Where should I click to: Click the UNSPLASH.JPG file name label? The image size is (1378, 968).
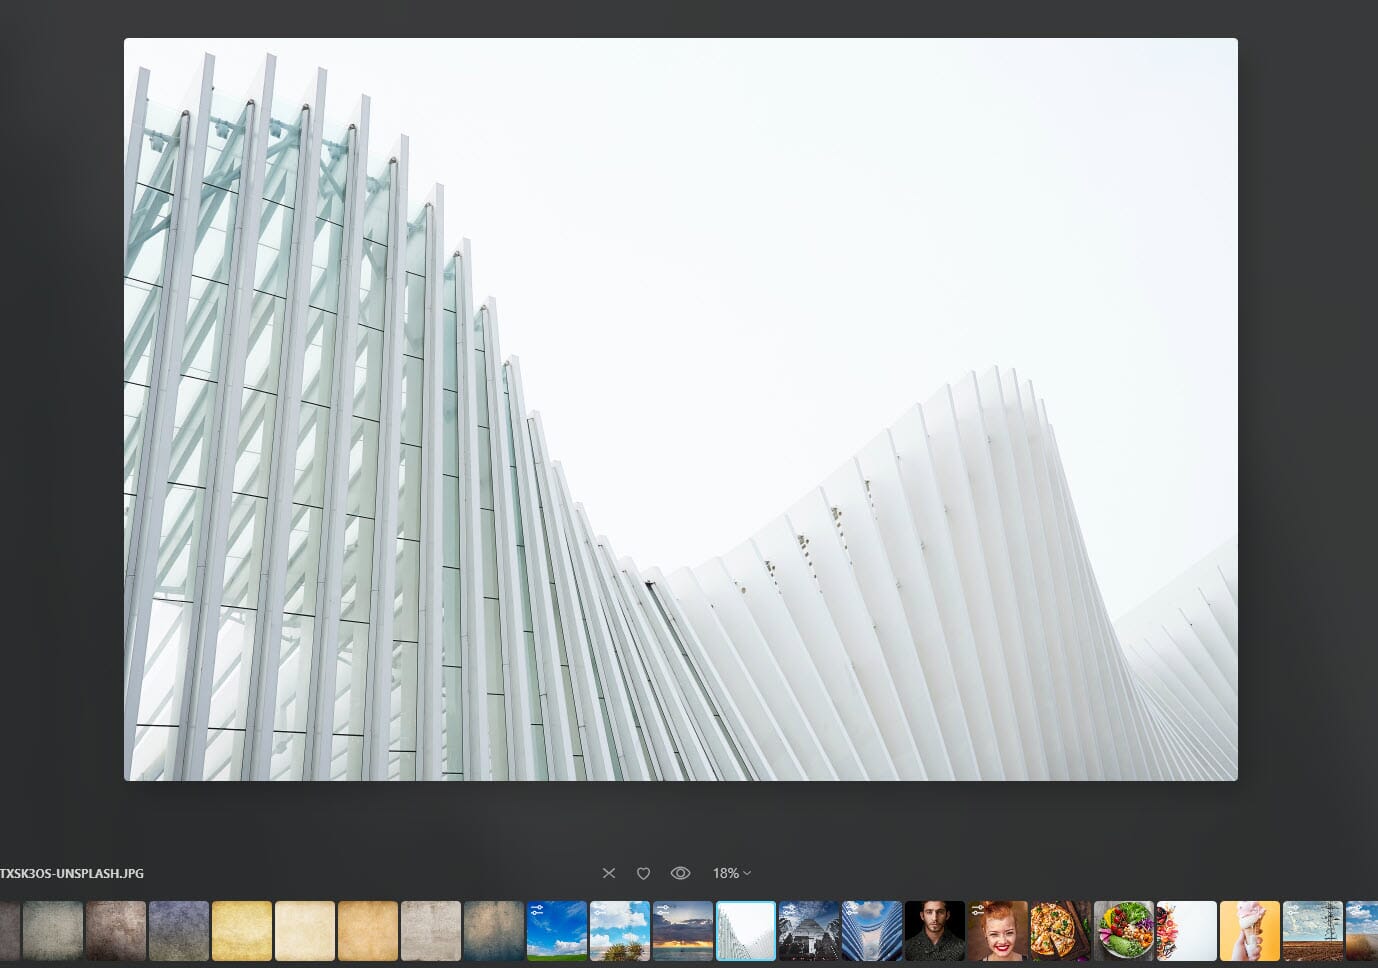(x=72, y=873)
